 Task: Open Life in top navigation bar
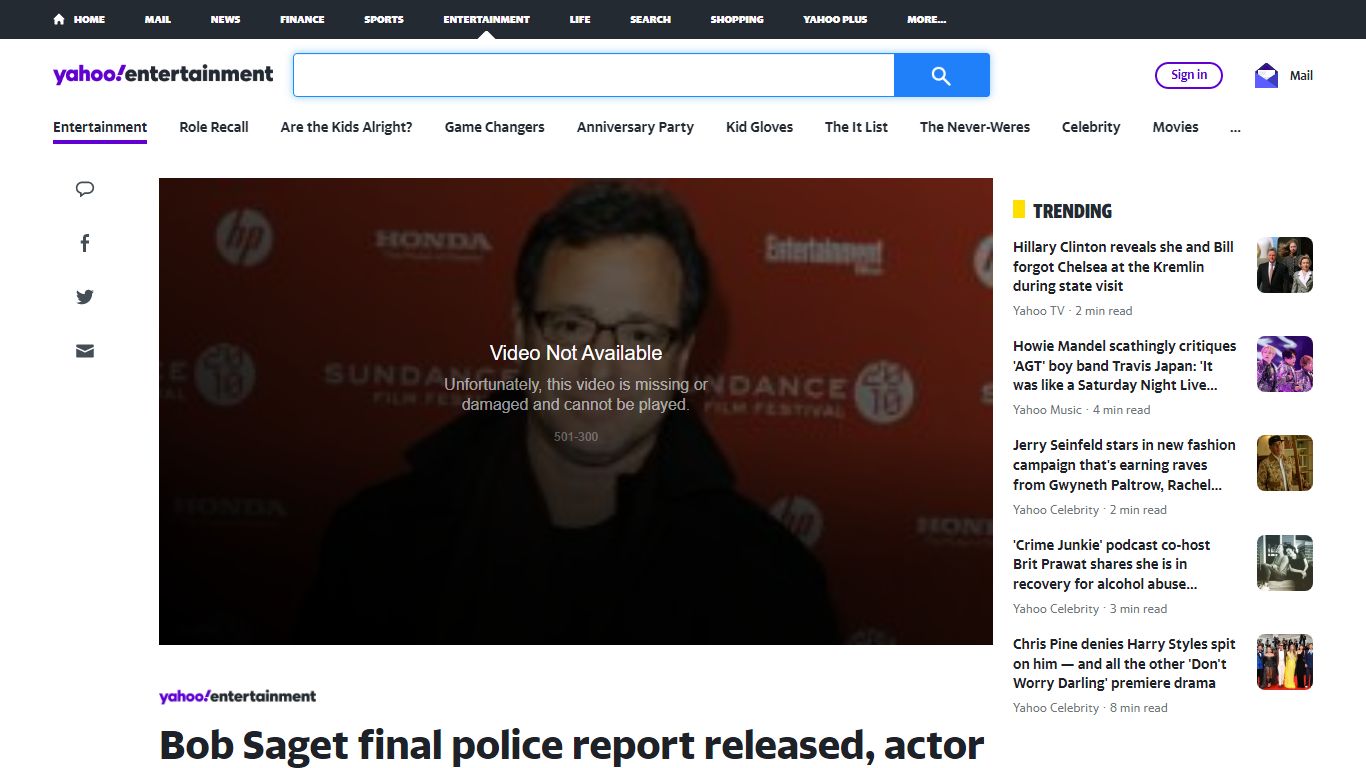point(580,19)
